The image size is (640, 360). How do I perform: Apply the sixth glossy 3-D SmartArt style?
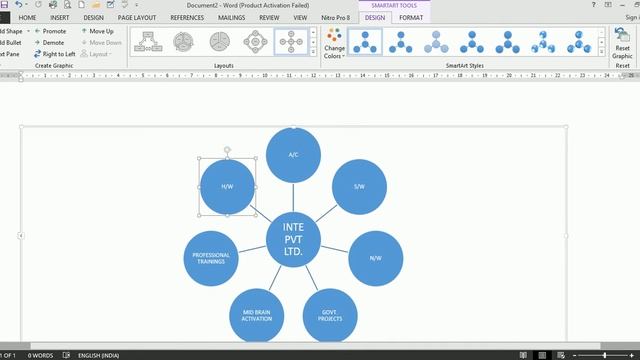[543, 42]
